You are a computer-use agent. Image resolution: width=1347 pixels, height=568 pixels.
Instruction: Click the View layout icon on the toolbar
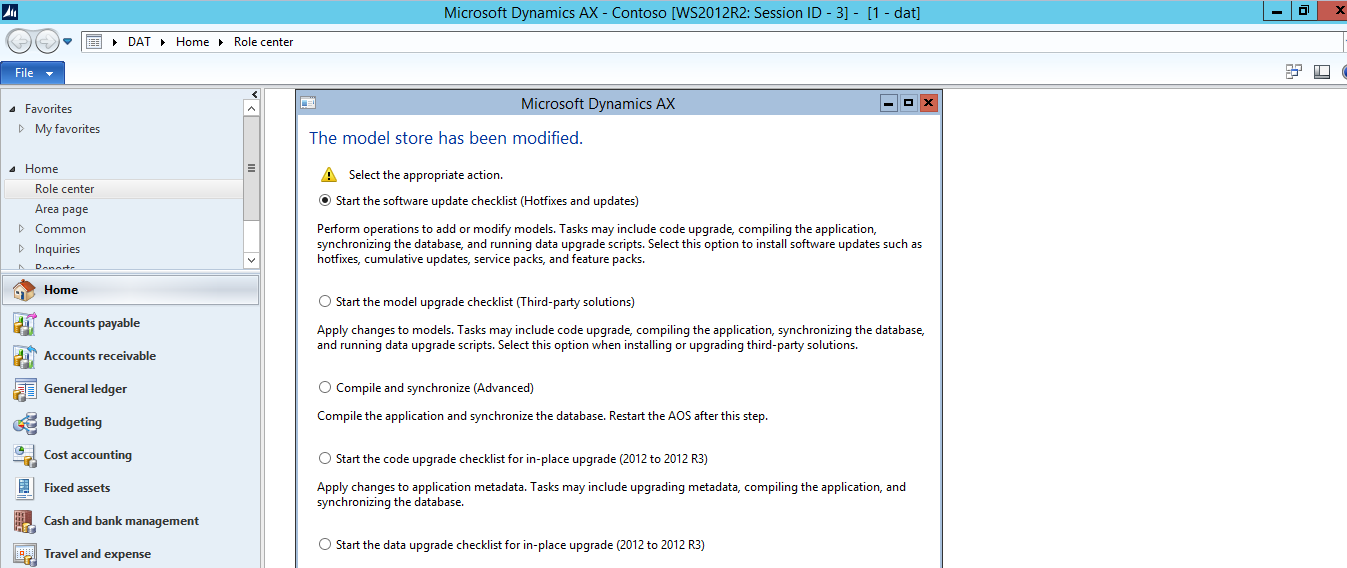pos(1322,72)
